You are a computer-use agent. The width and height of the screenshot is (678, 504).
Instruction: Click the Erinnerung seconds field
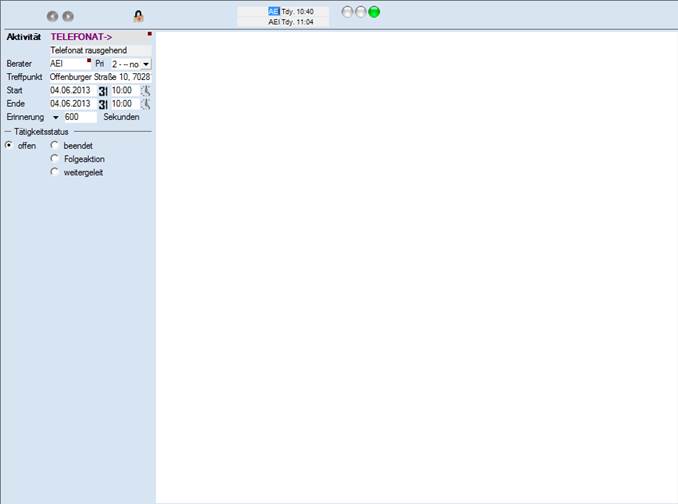pos(79,117)
